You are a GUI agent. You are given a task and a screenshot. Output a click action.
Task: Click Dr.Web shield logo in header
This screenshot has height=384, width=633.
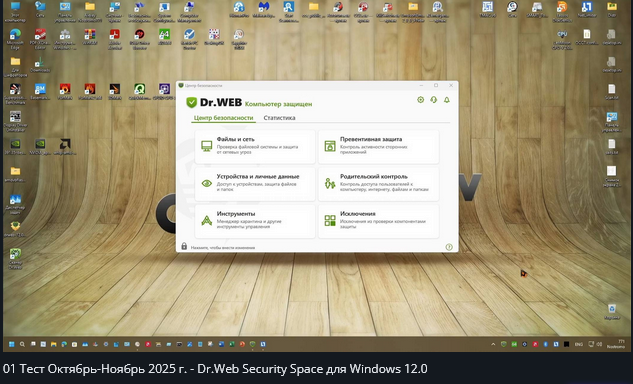tap(191, 103)
